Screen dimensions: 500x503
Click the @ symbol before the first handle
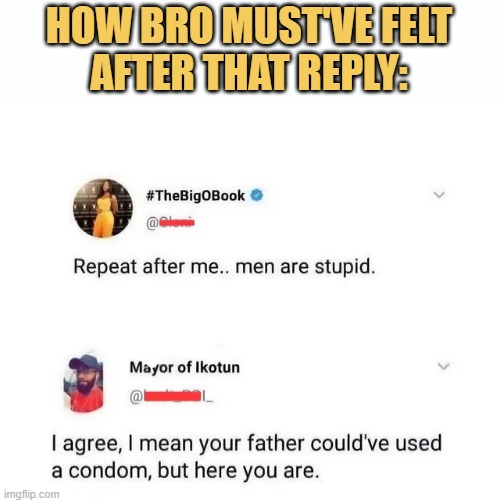152,223
